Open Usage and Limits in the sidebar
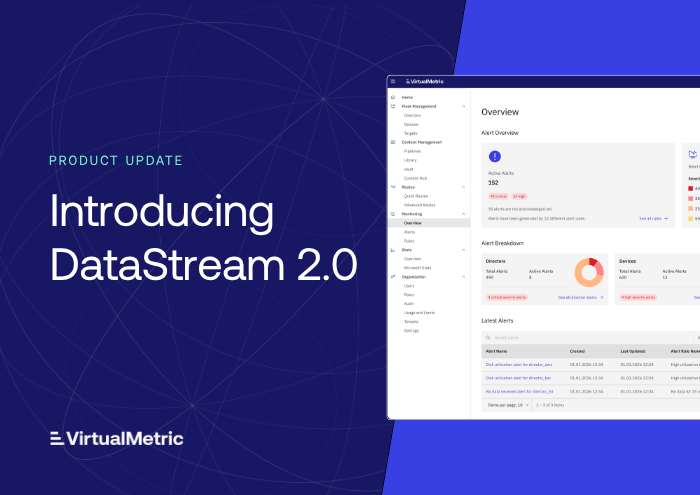This screenshot has height=495, width=700. 419,312
